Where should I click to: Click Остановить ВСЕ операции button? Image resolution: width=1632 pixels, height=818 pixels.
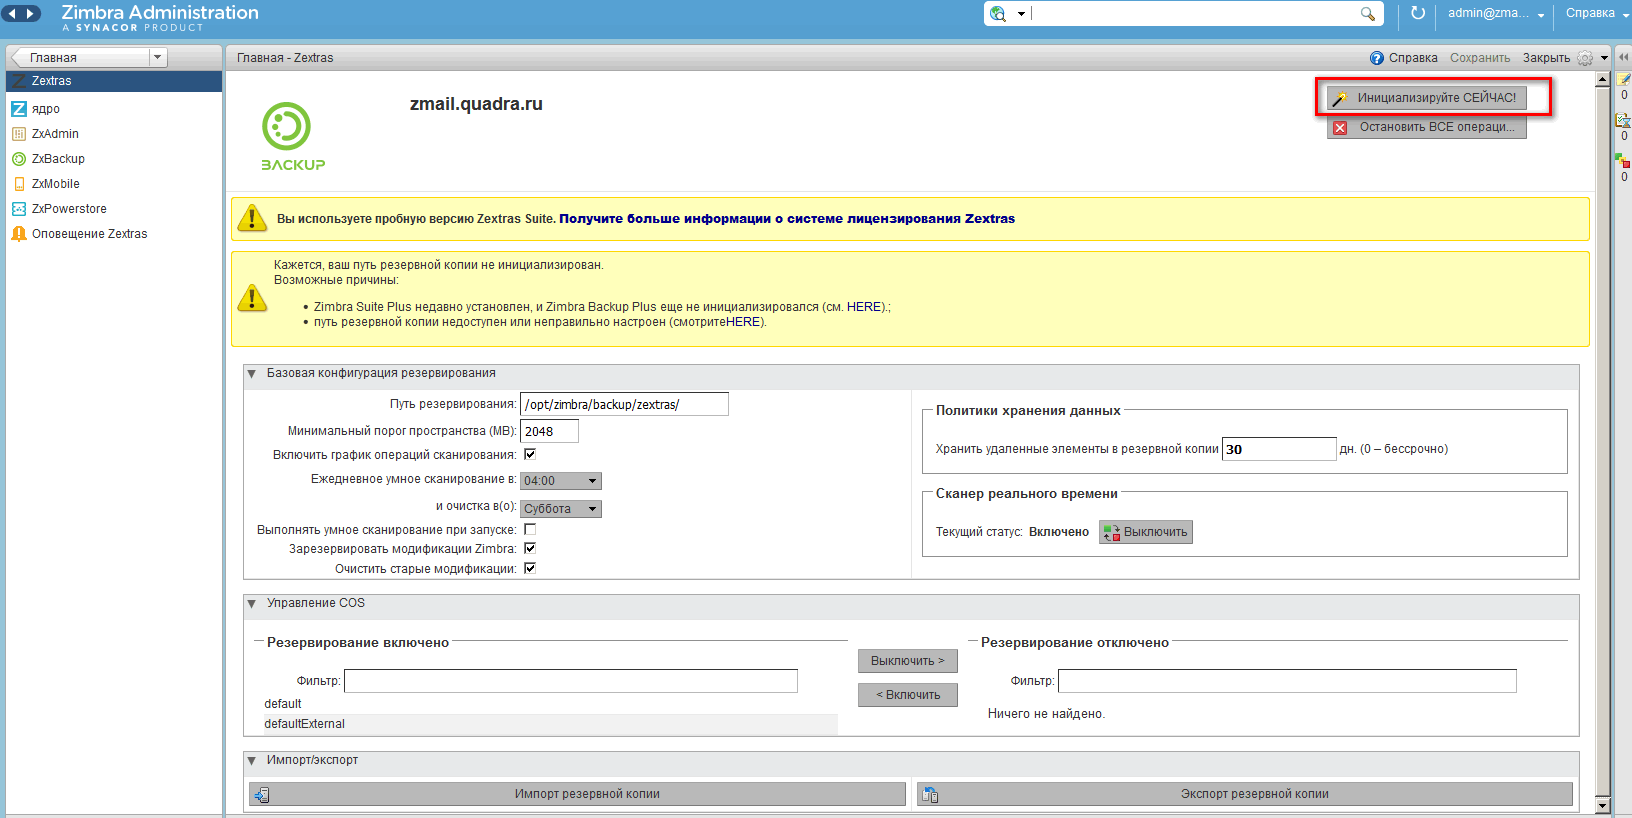pos(1426,127)
